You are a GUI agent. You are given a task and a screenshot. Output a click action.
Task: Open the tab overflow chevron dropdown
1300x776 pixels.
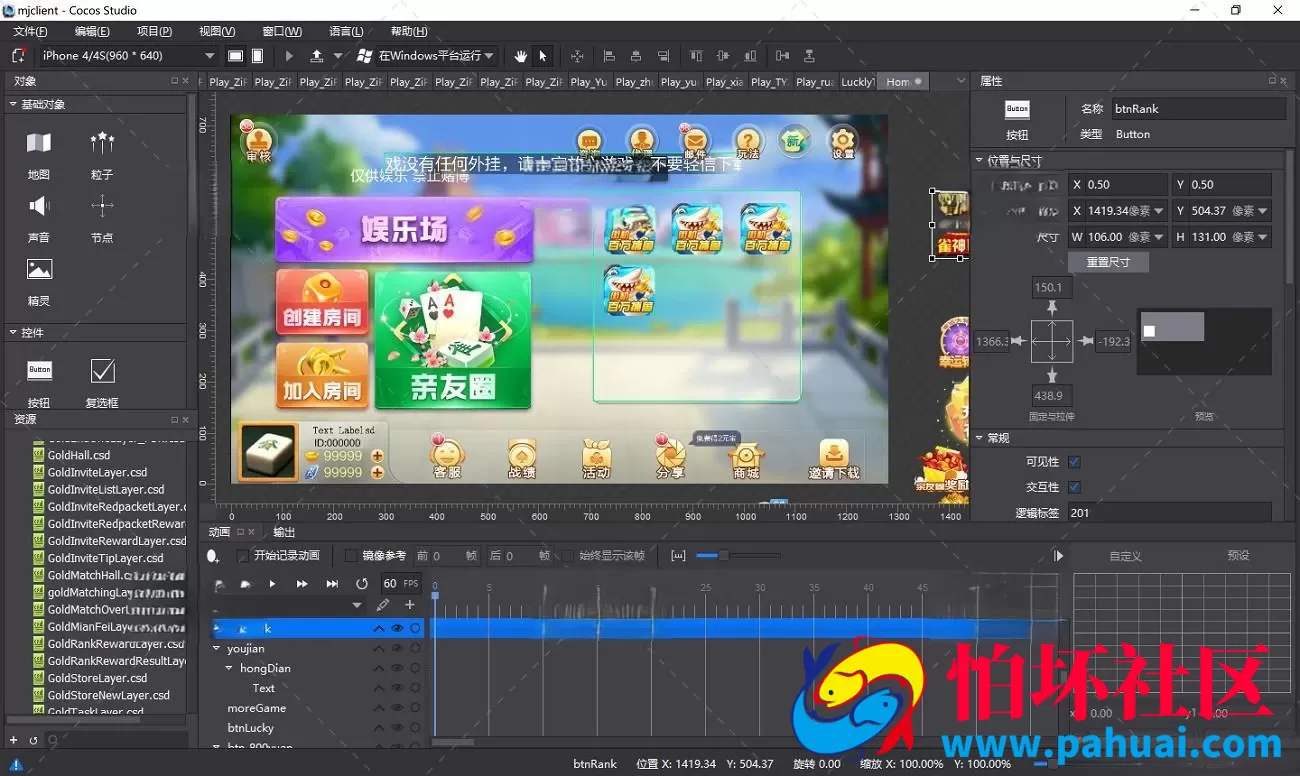click(961, 81)
